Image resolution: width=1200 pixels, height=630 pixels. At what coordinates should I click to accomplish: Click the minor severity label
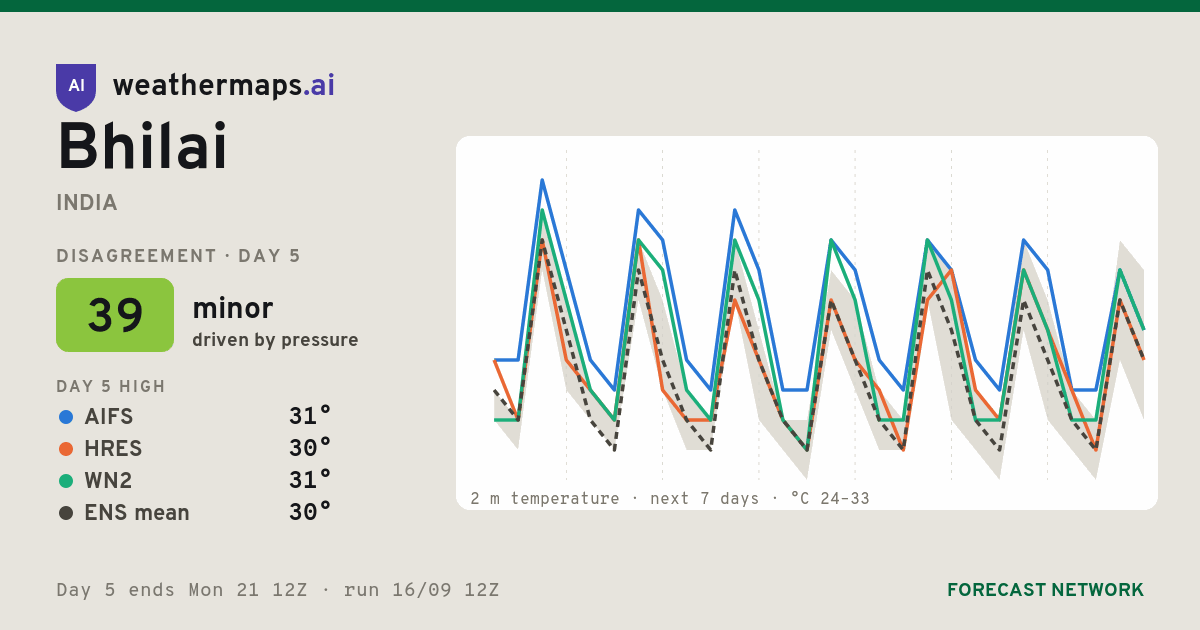[233, 308]
